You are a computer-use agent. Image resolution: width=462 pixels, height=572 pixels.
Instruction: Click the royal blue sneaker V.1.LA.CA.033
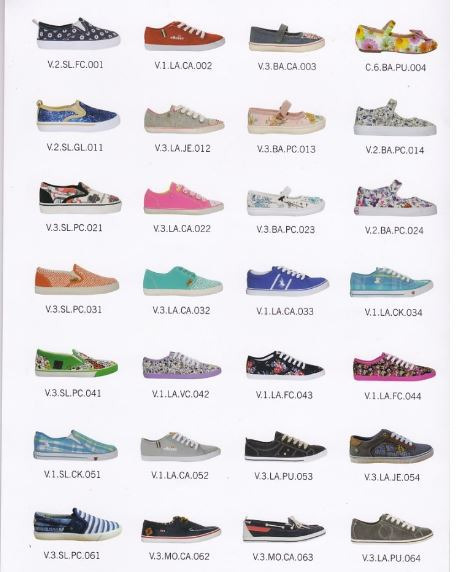click(287, 281)
